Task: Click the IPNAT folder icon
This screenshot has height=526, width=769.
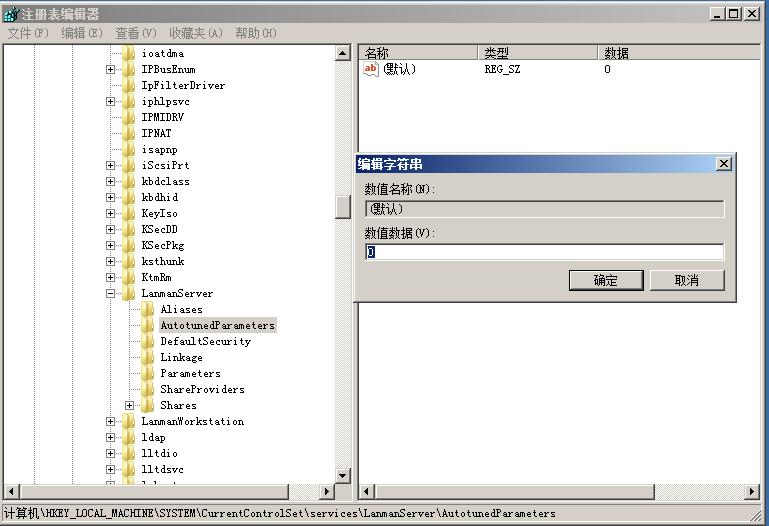Action: click(128, 133)
